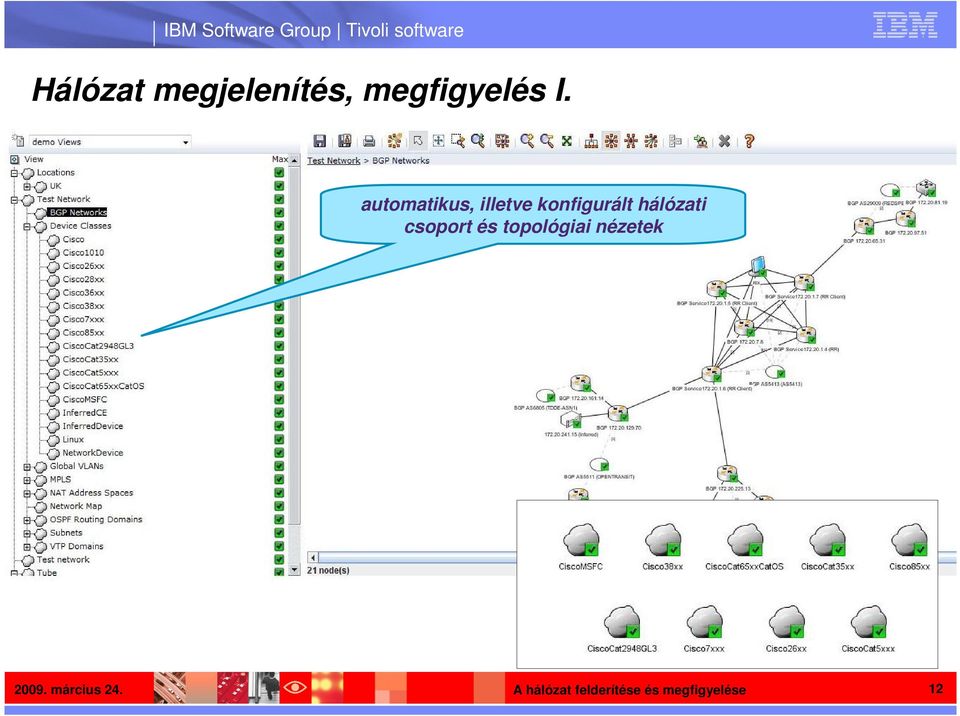Viewport: 960px width, 716px height.
Task: Click the Cisco85xx cloud icon in lower panel
Action: click(910, 540)
